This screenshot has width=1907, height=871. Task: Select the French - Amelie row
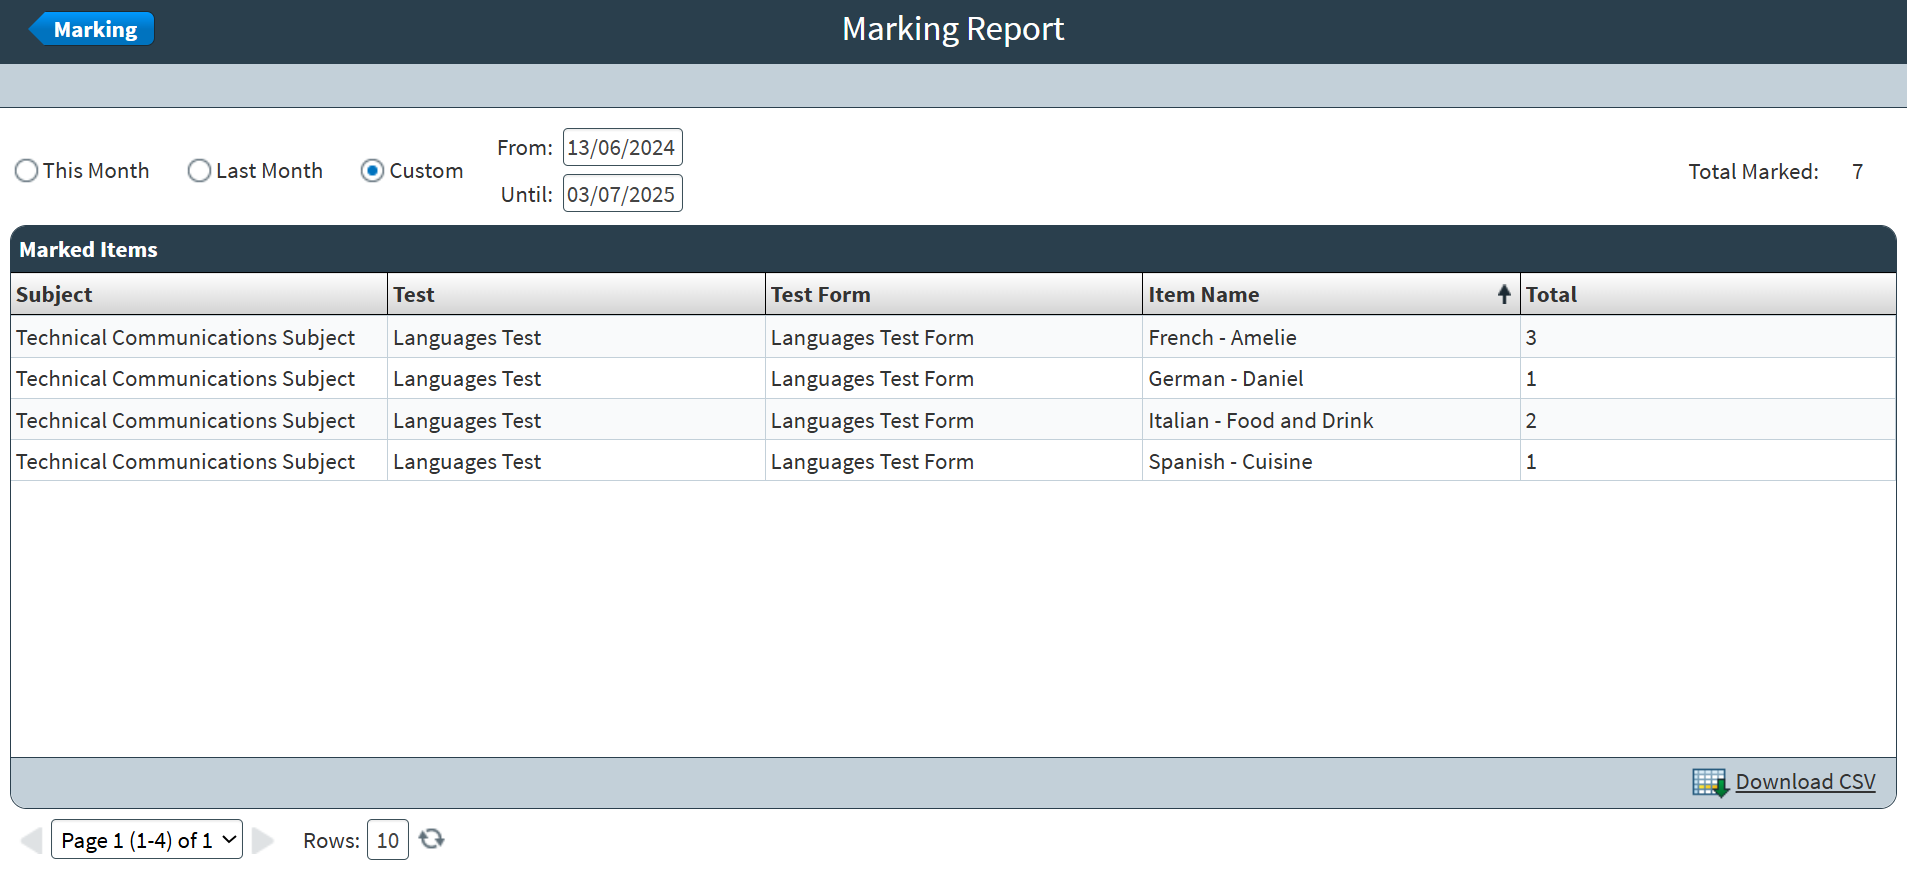pos(1222,338)
